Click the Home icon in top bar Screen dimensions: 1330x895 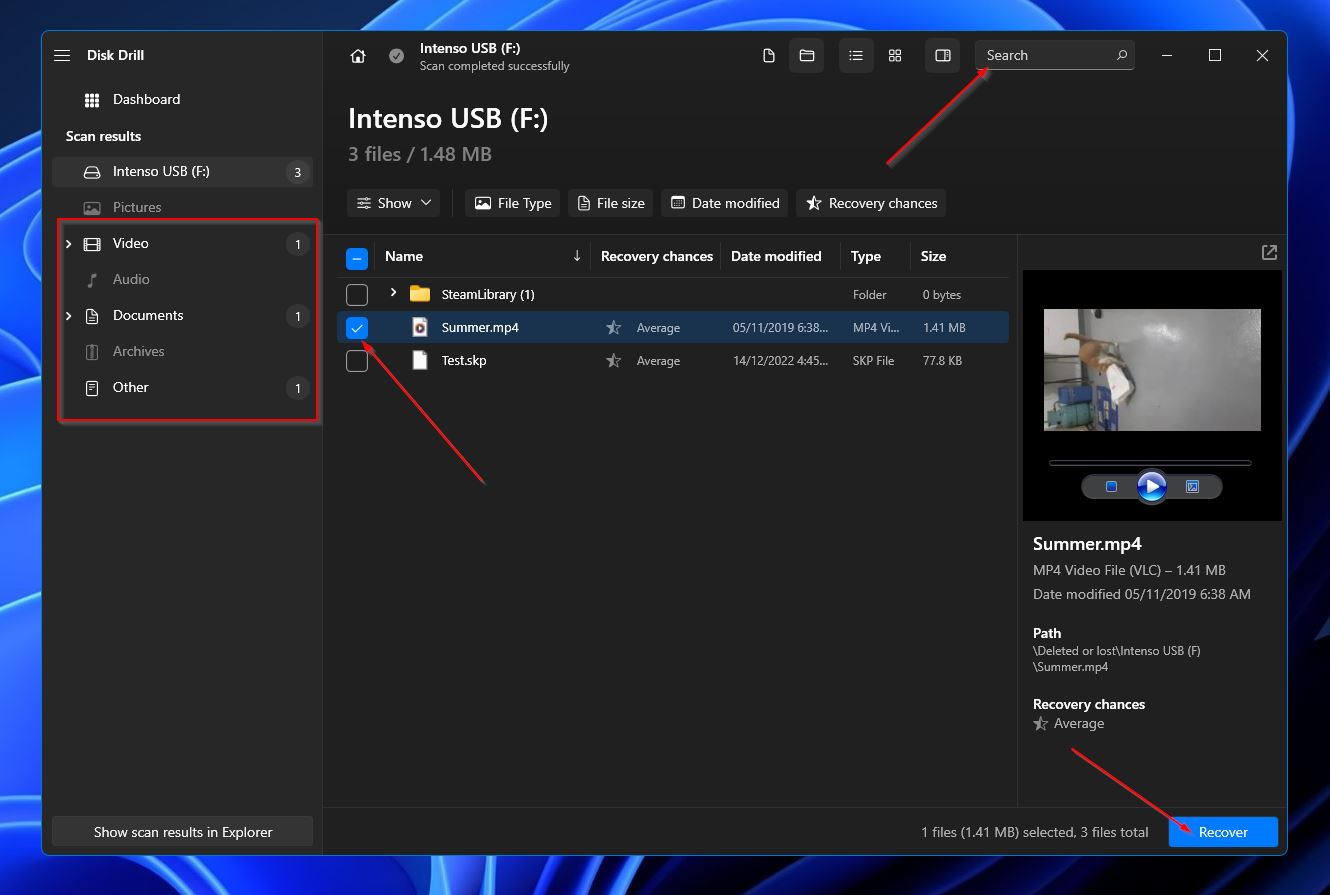tap(358, 56)
